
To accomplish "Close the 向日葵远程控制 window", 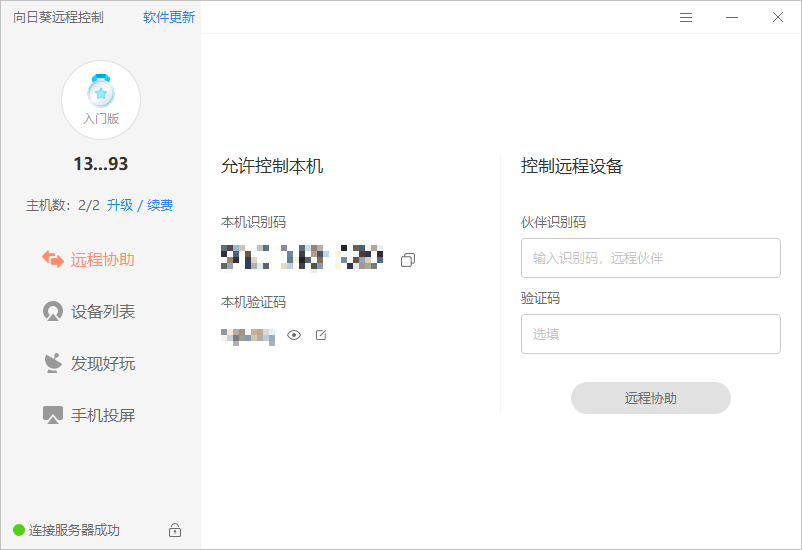I will coord(778,17).
